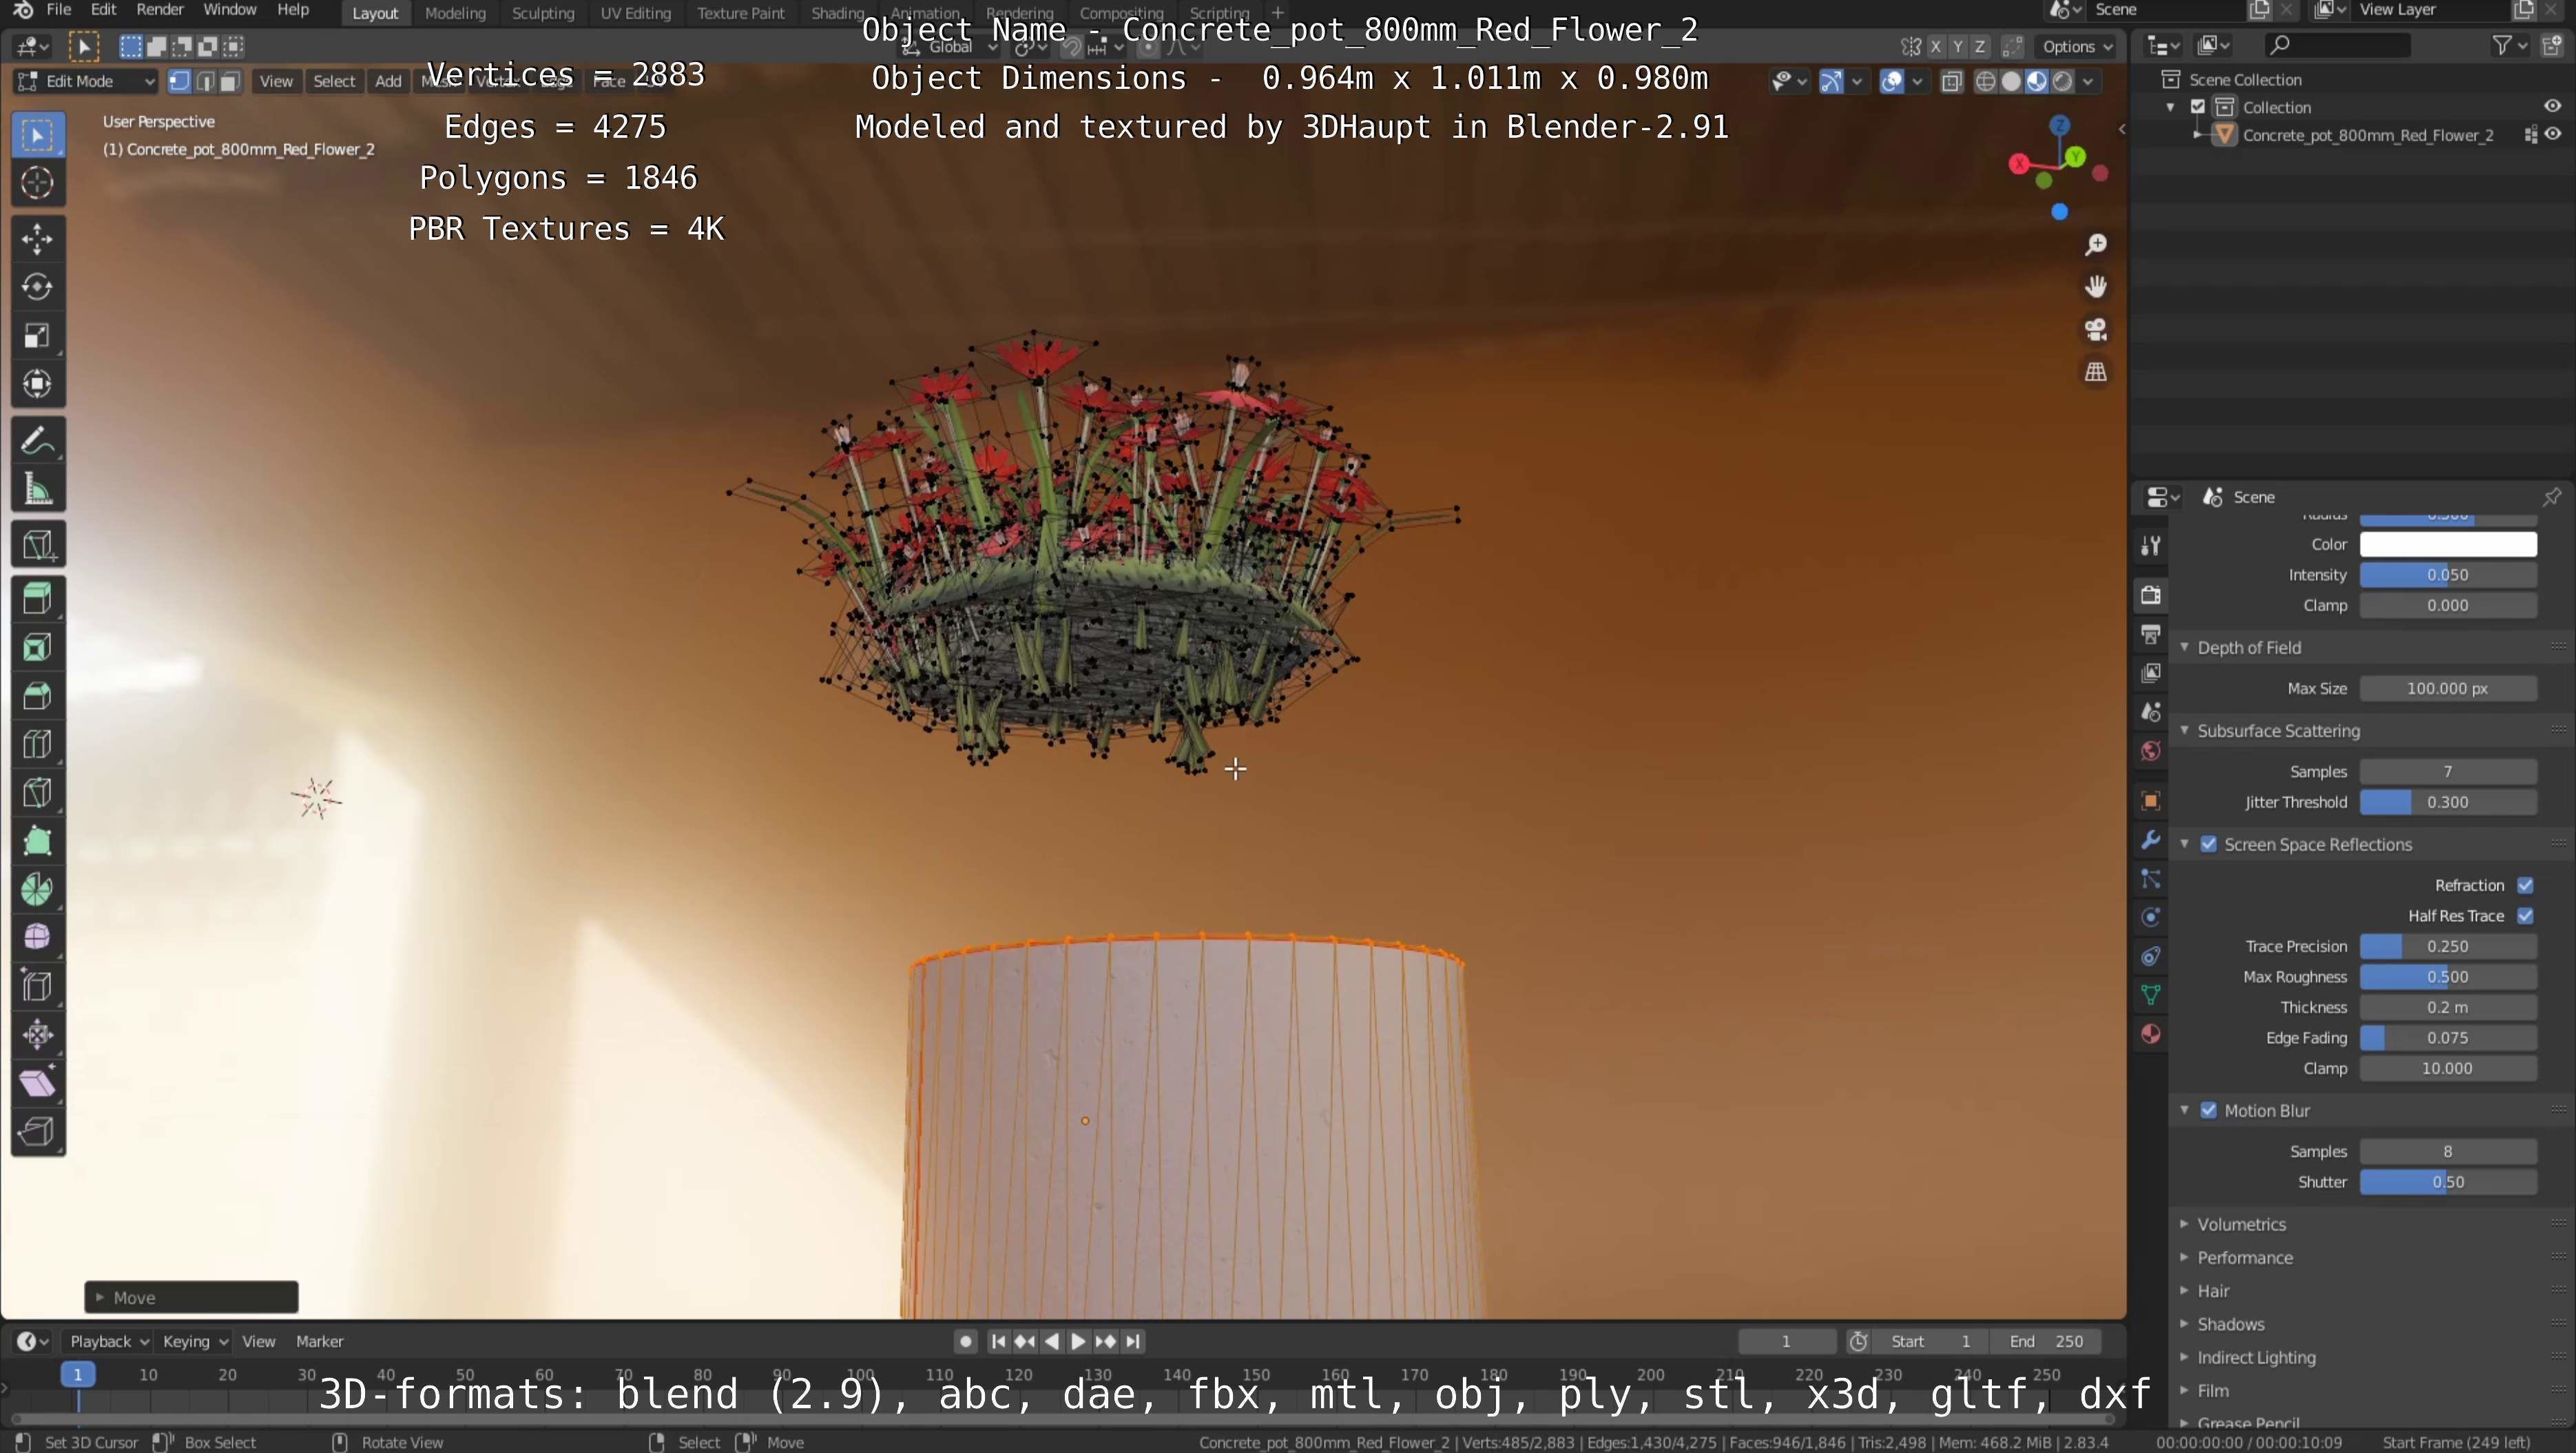Uncheck the Refraction checkbox

tap(2525, 886)
